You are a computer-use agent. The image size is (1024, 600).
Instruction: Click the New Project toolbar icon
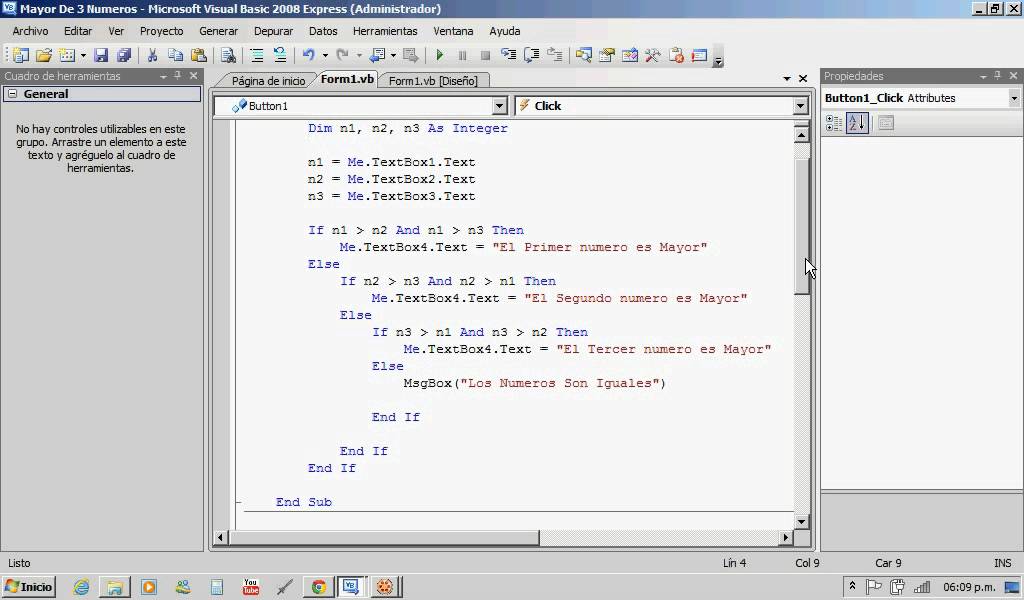21,55
